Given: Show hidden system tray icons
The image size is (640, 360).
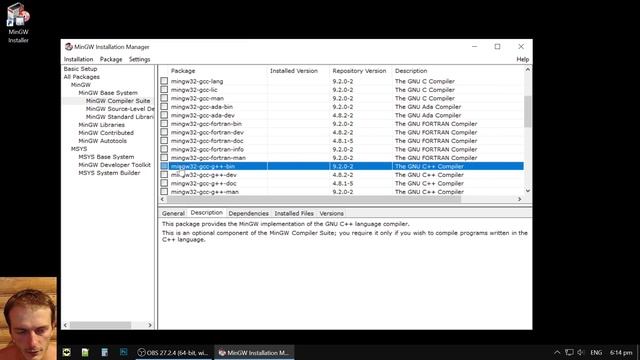Looking at the screenshot, I should pyautogui.click(x=557, y=352).
